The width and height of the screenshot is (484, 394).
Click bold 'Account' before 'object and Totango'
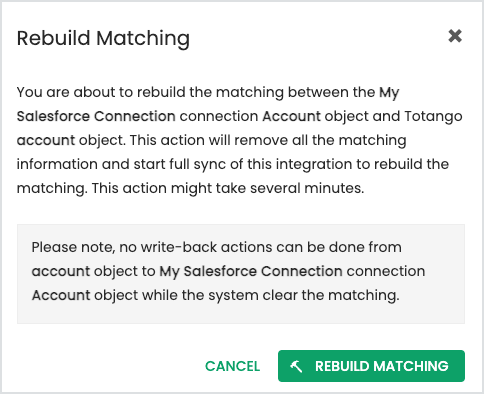coord(292,116)
